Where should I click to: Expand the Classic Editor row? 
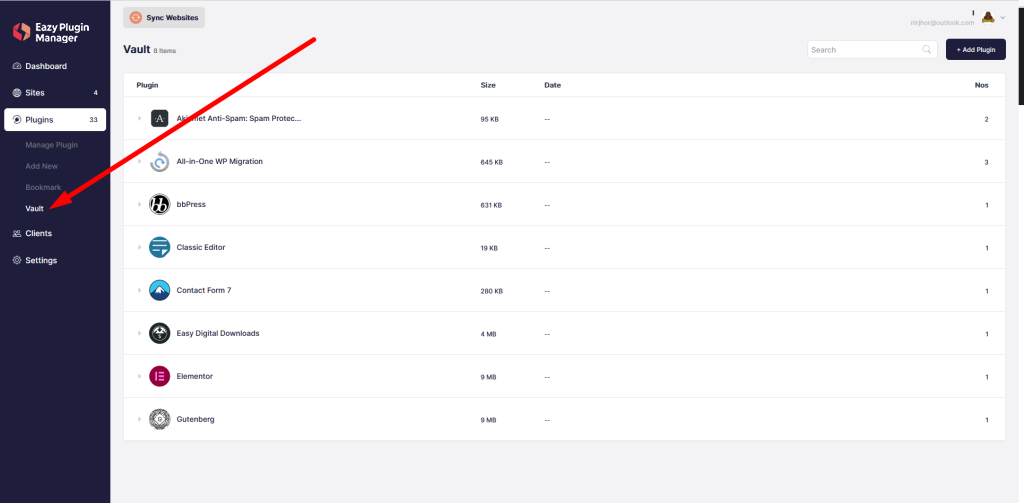click(139, 248)
